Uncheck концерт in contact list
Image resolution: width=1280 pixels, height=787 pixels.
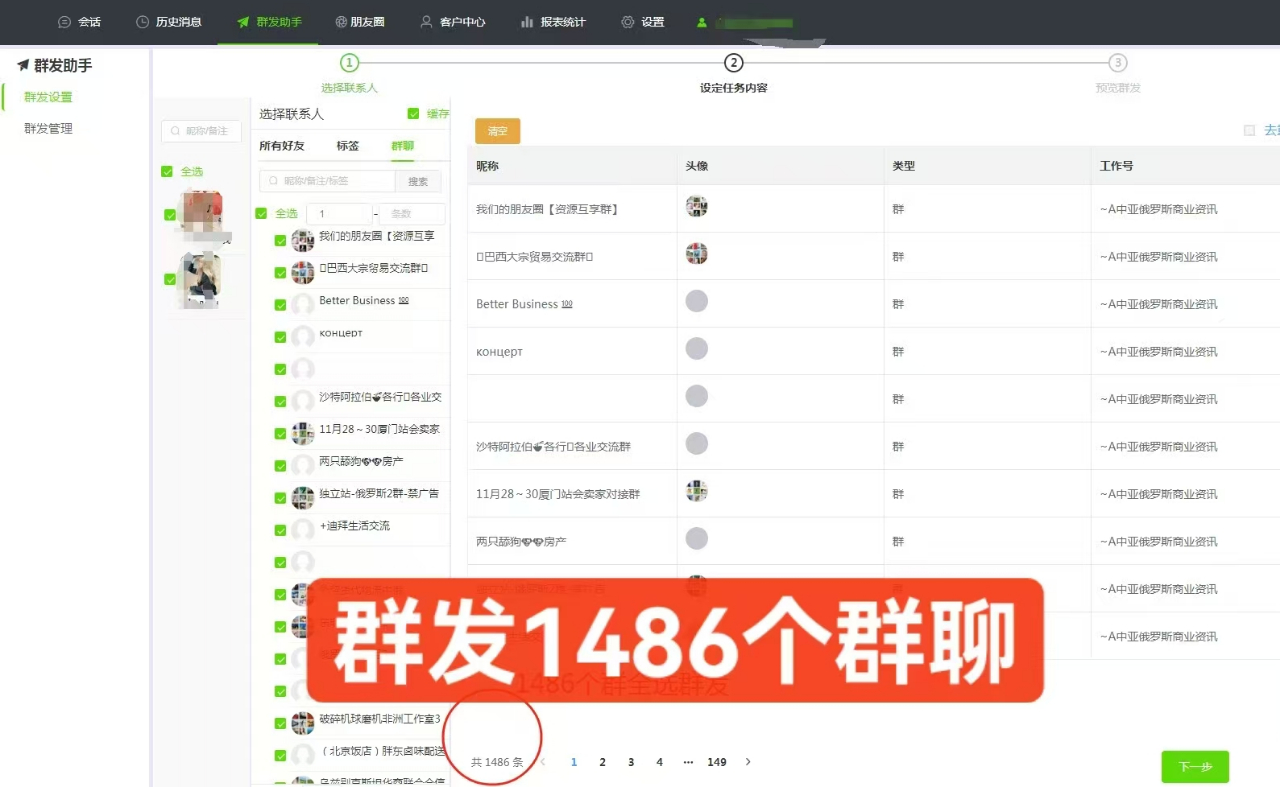280,337
